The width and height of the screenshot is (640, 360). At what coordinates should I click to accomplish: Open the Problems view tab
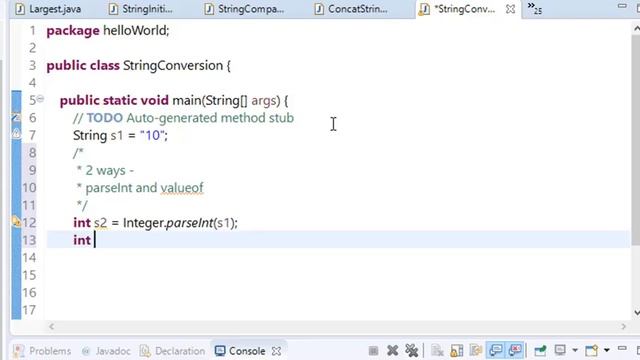coord(42,351)
